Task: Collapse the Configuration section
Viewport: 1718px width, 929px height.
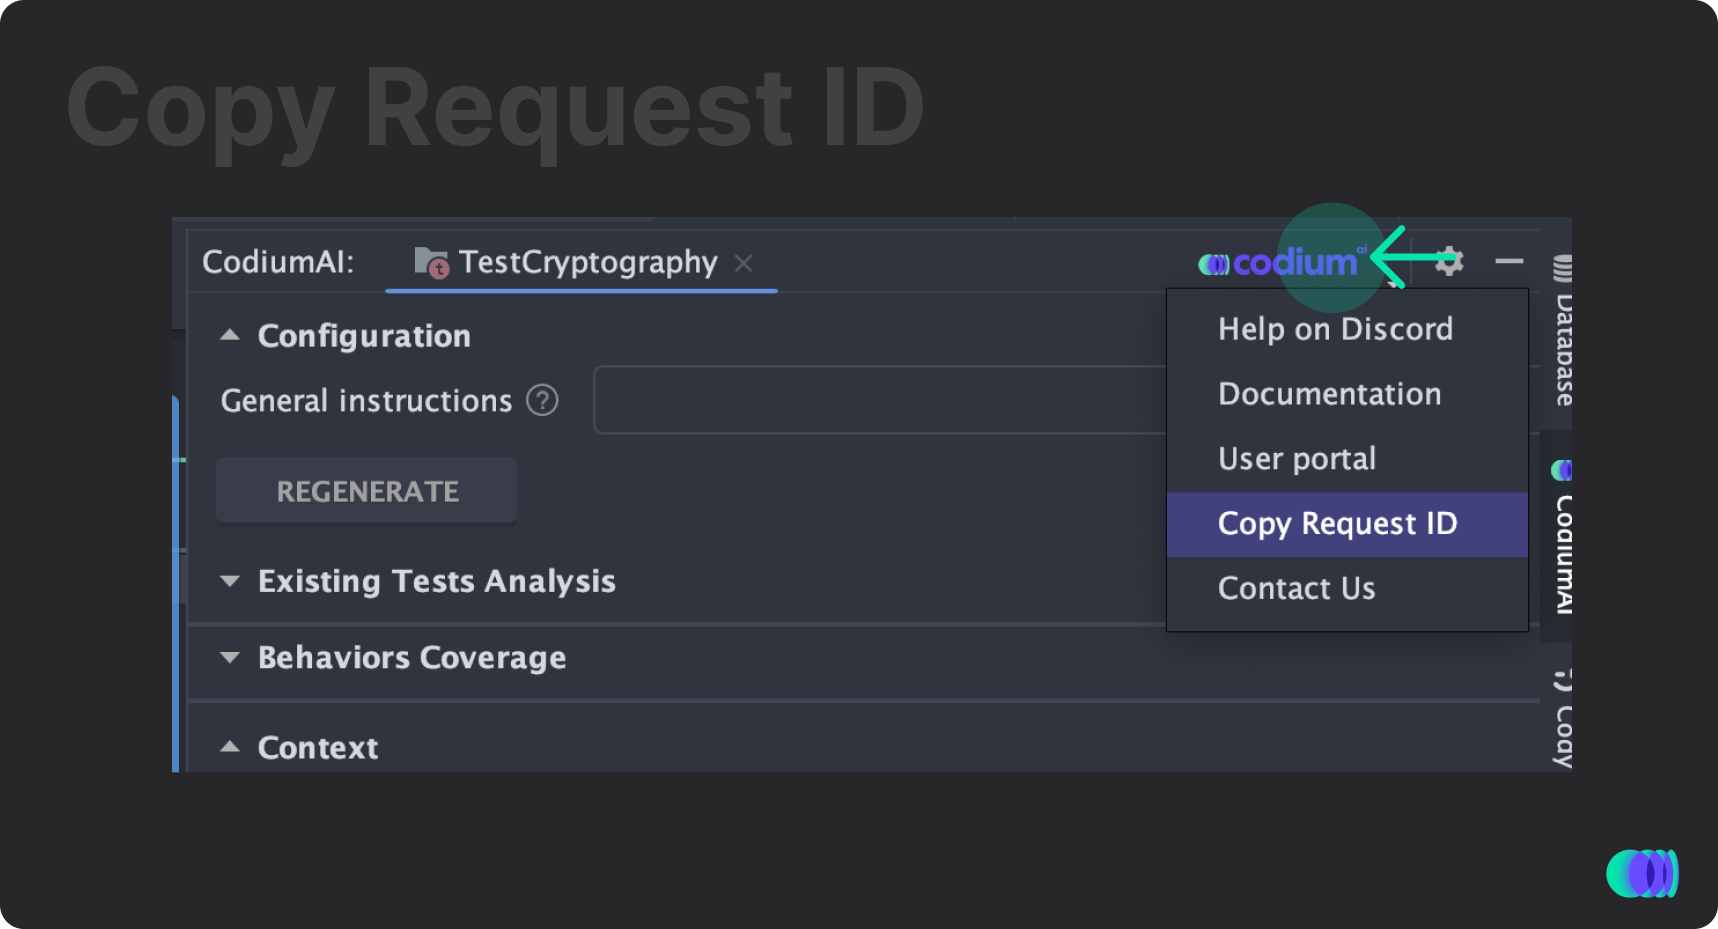Action: 230,335
